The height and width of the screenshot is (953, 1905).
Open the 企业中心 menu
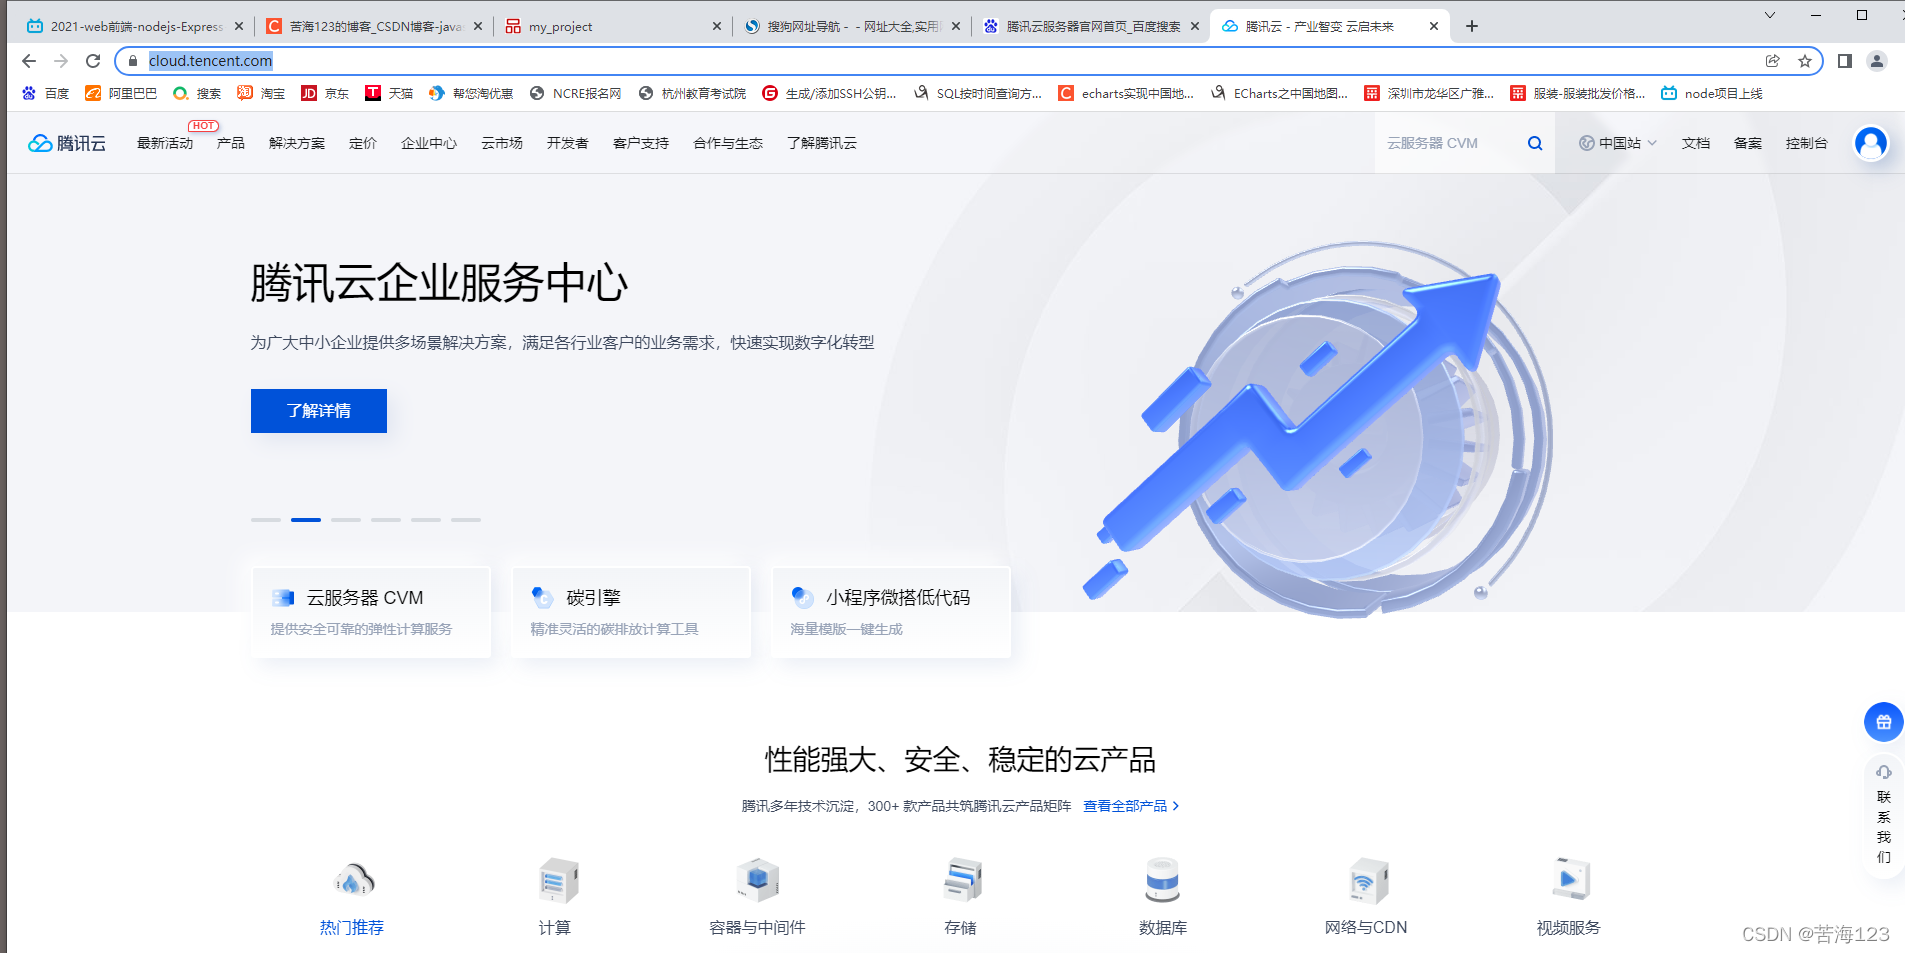click(429, 143)
